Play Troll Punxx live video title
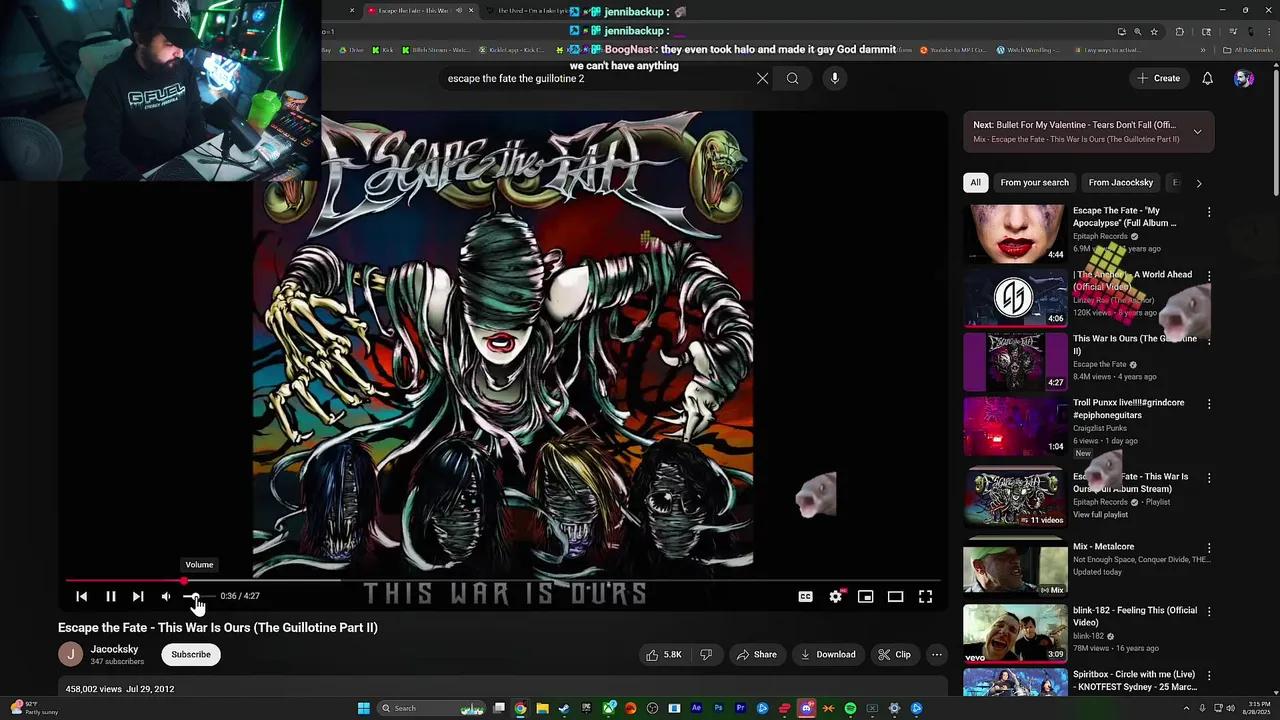This screenshot has height=720, width=1280. (x=1128, y=408)
